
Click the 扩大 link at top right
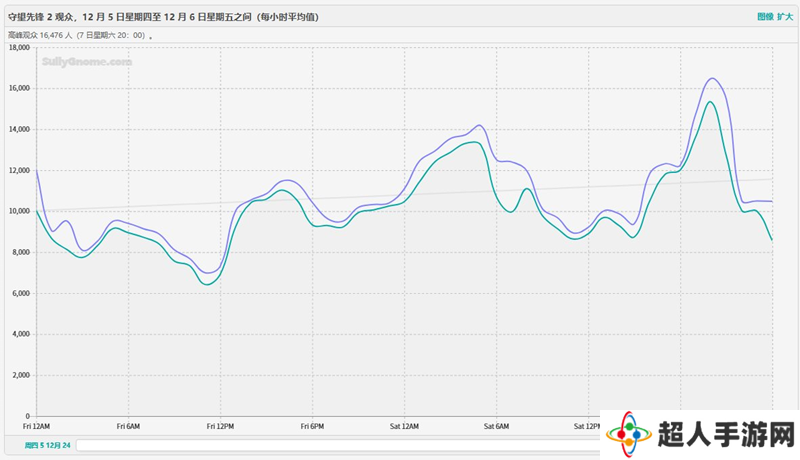point(785,17)
